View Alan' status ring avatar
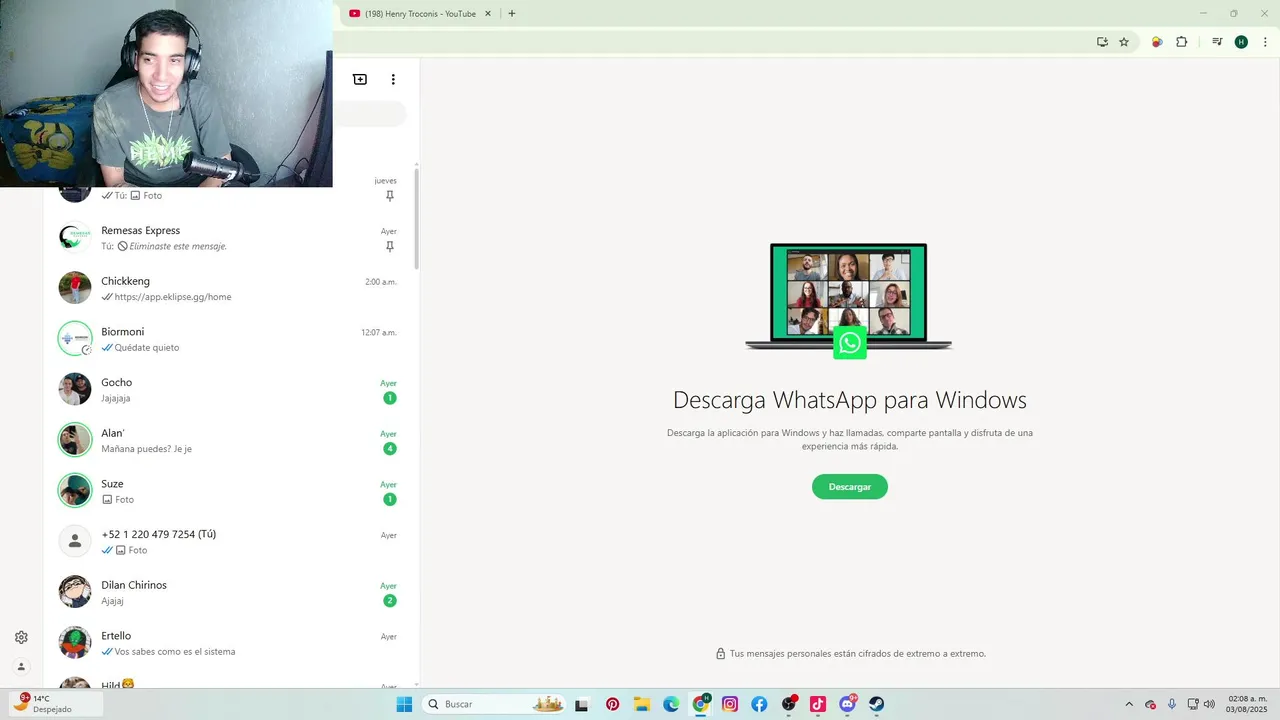Viewport: 1280px width, 720px height. click(x=75, y=440)
